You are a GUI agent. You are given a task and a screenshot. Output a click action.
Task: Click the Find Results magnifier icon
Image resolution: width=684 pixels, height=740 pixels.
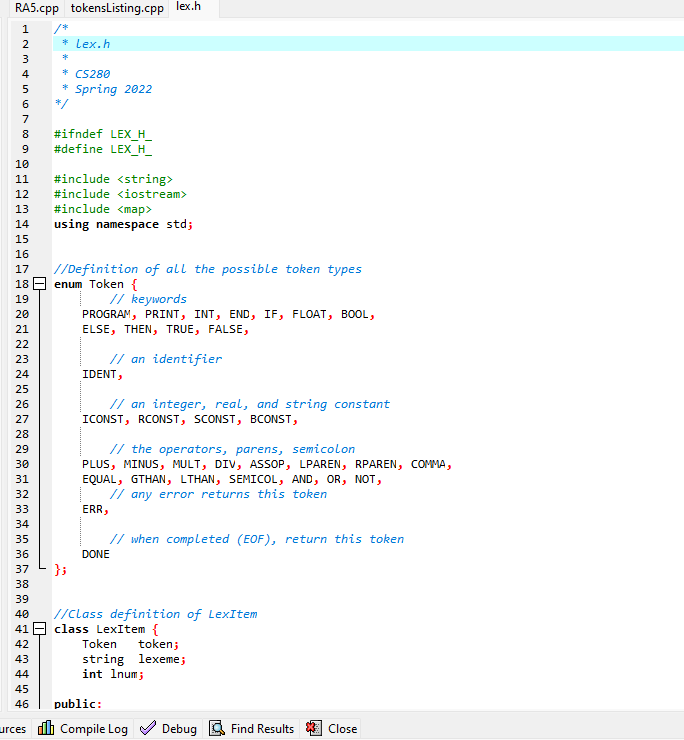[217, 728]
